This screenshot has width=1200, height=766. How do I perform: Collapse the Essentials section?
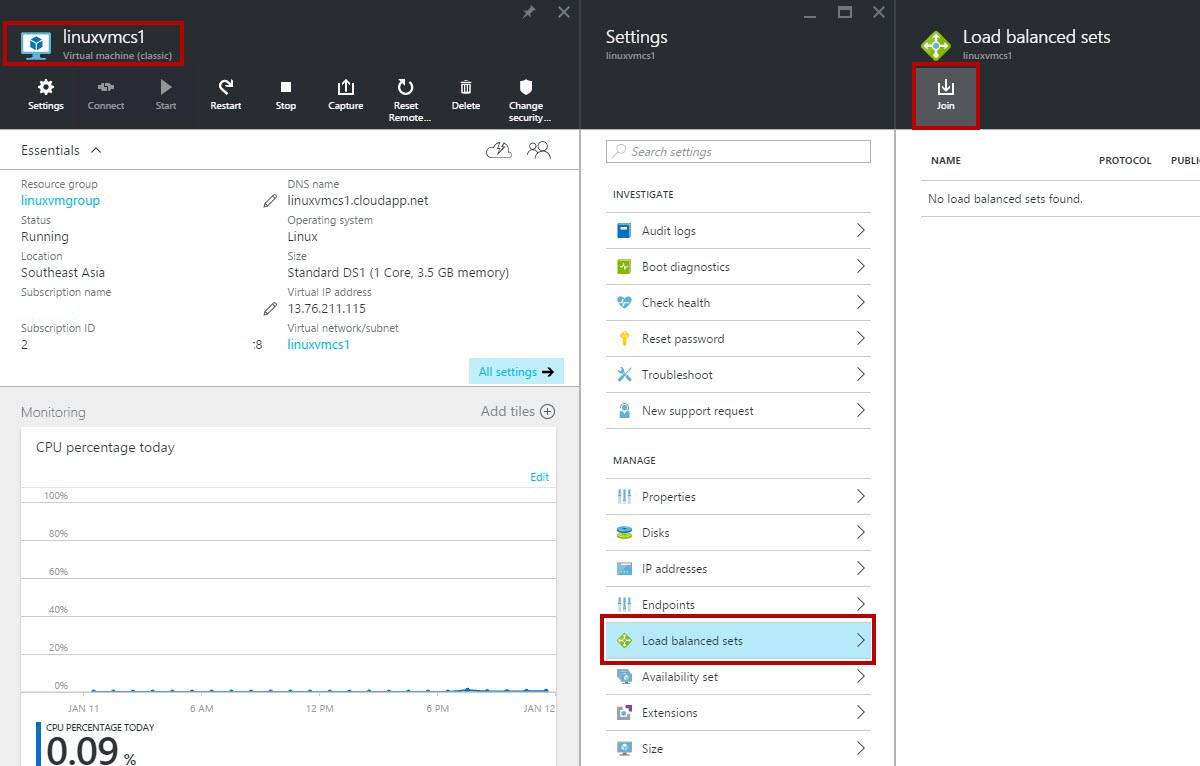pos(96,150)
